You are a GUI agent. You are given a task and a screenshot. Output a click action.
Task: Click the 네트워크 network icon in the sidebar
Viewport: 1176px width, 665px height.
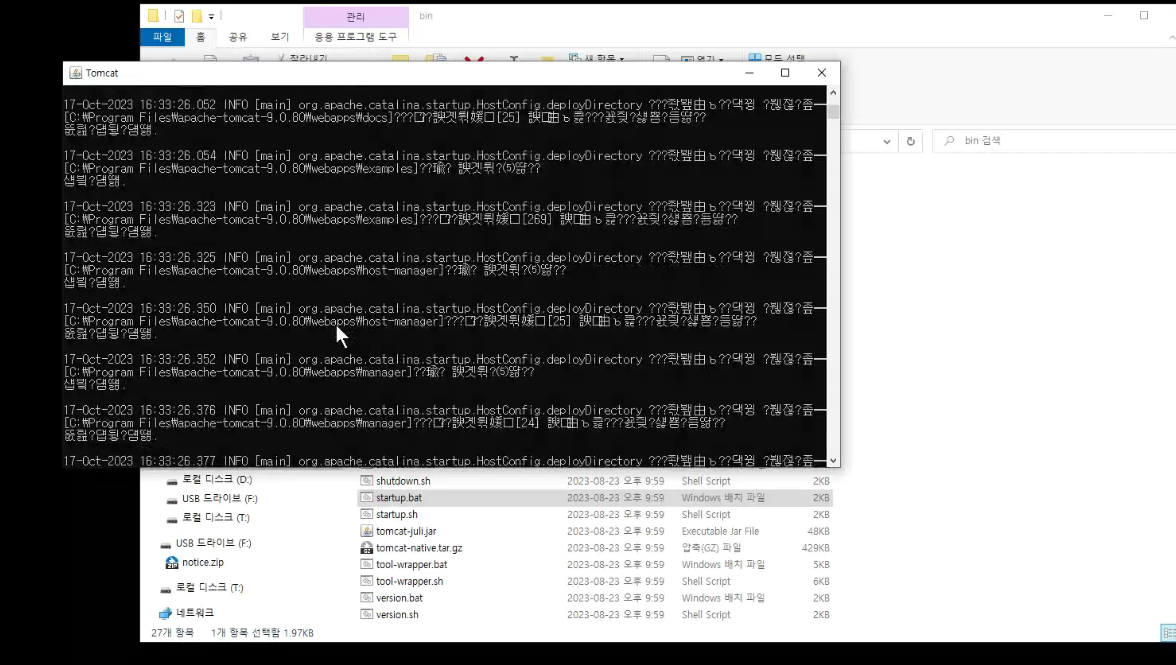click(166, 613)
